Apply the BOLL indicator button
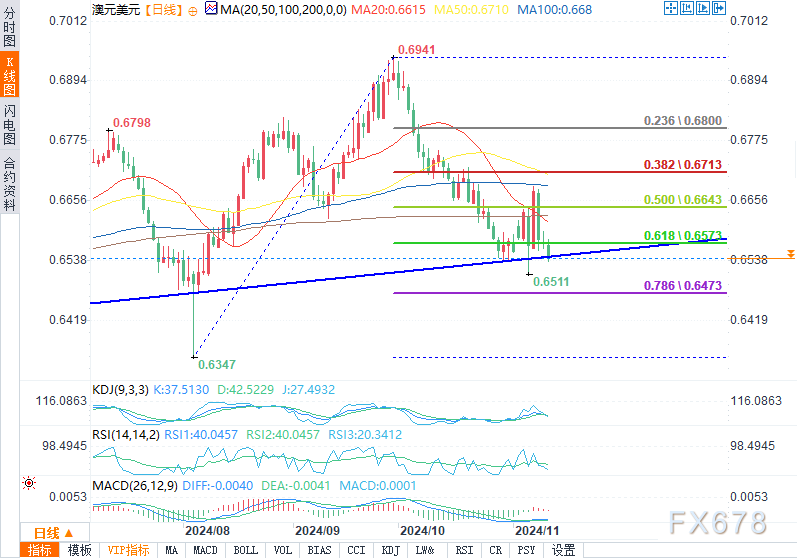 coord(246,550)
